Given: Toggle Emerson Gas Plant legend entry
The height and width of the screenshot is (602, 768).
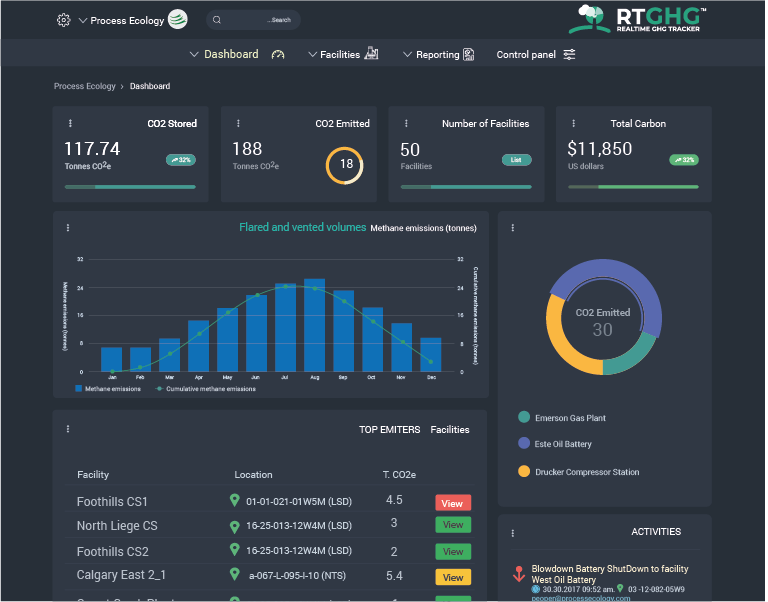Looking at the screenshot, I should tap(562, 417).
